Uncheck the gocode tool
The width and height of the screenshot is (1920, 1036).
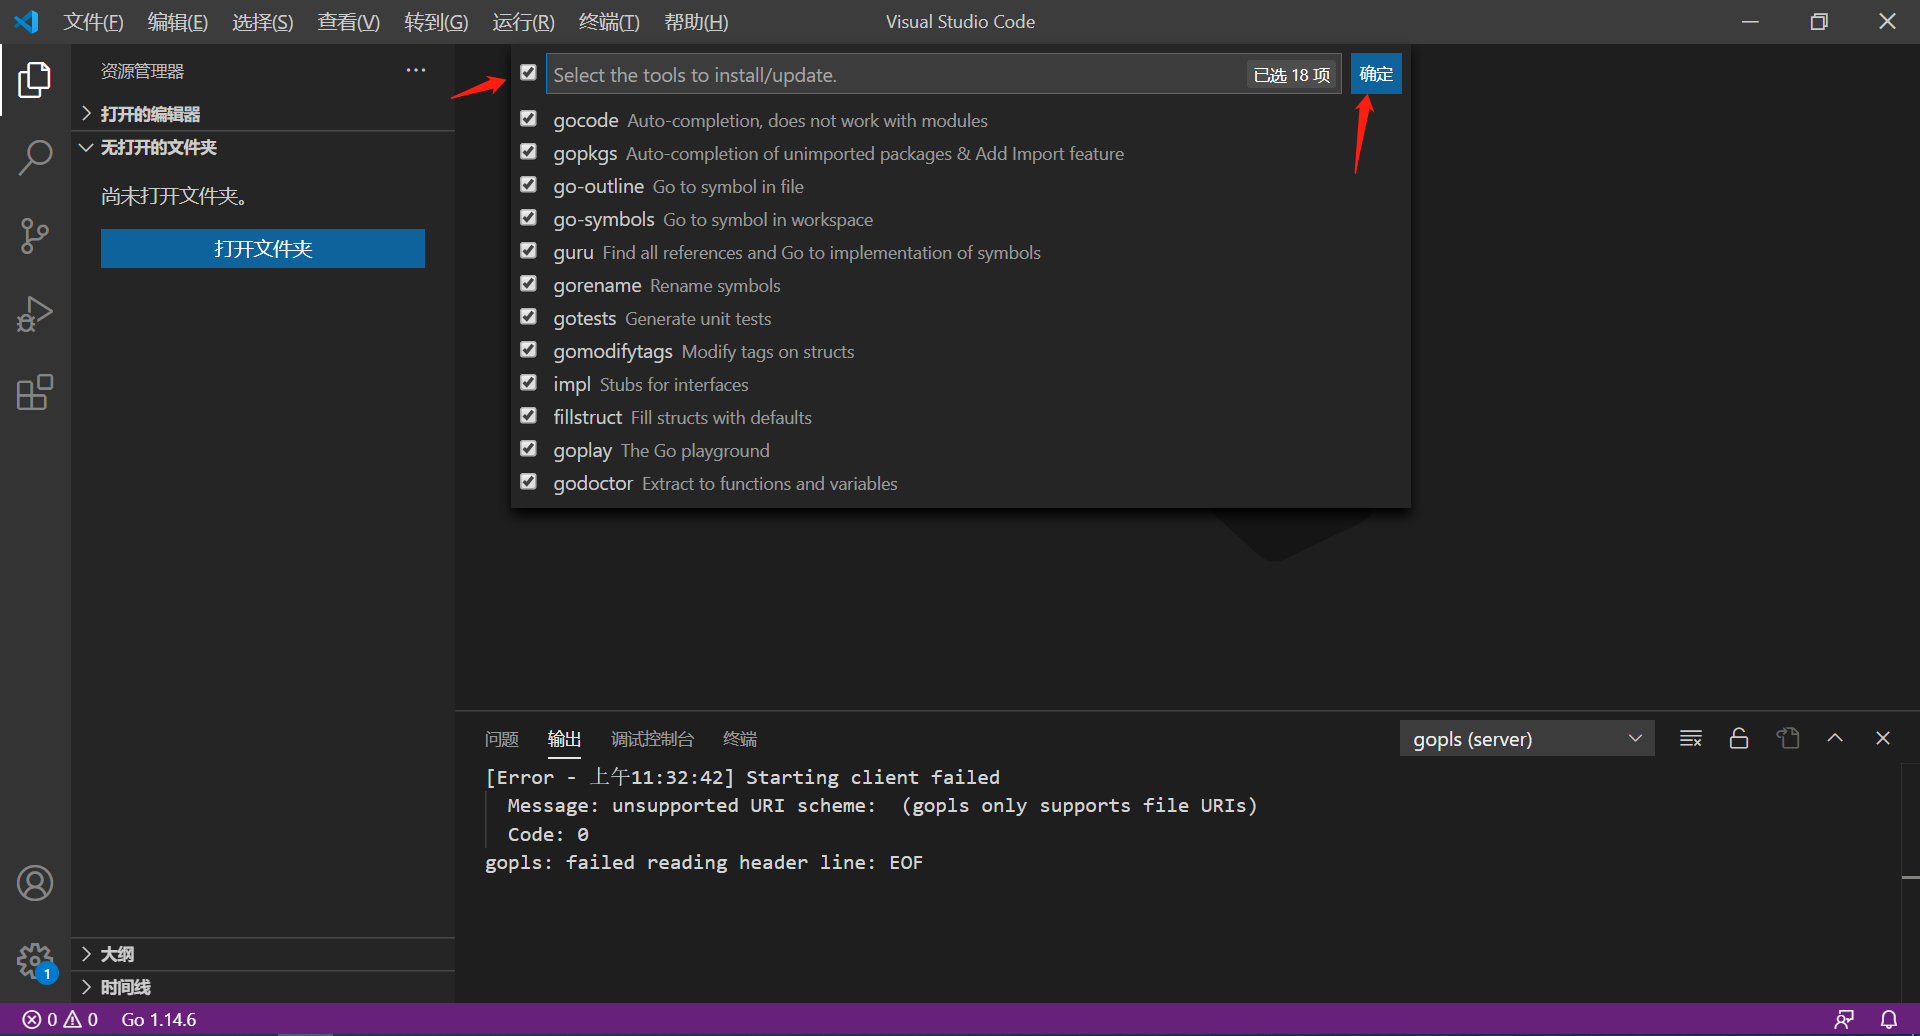coord(528,118)
